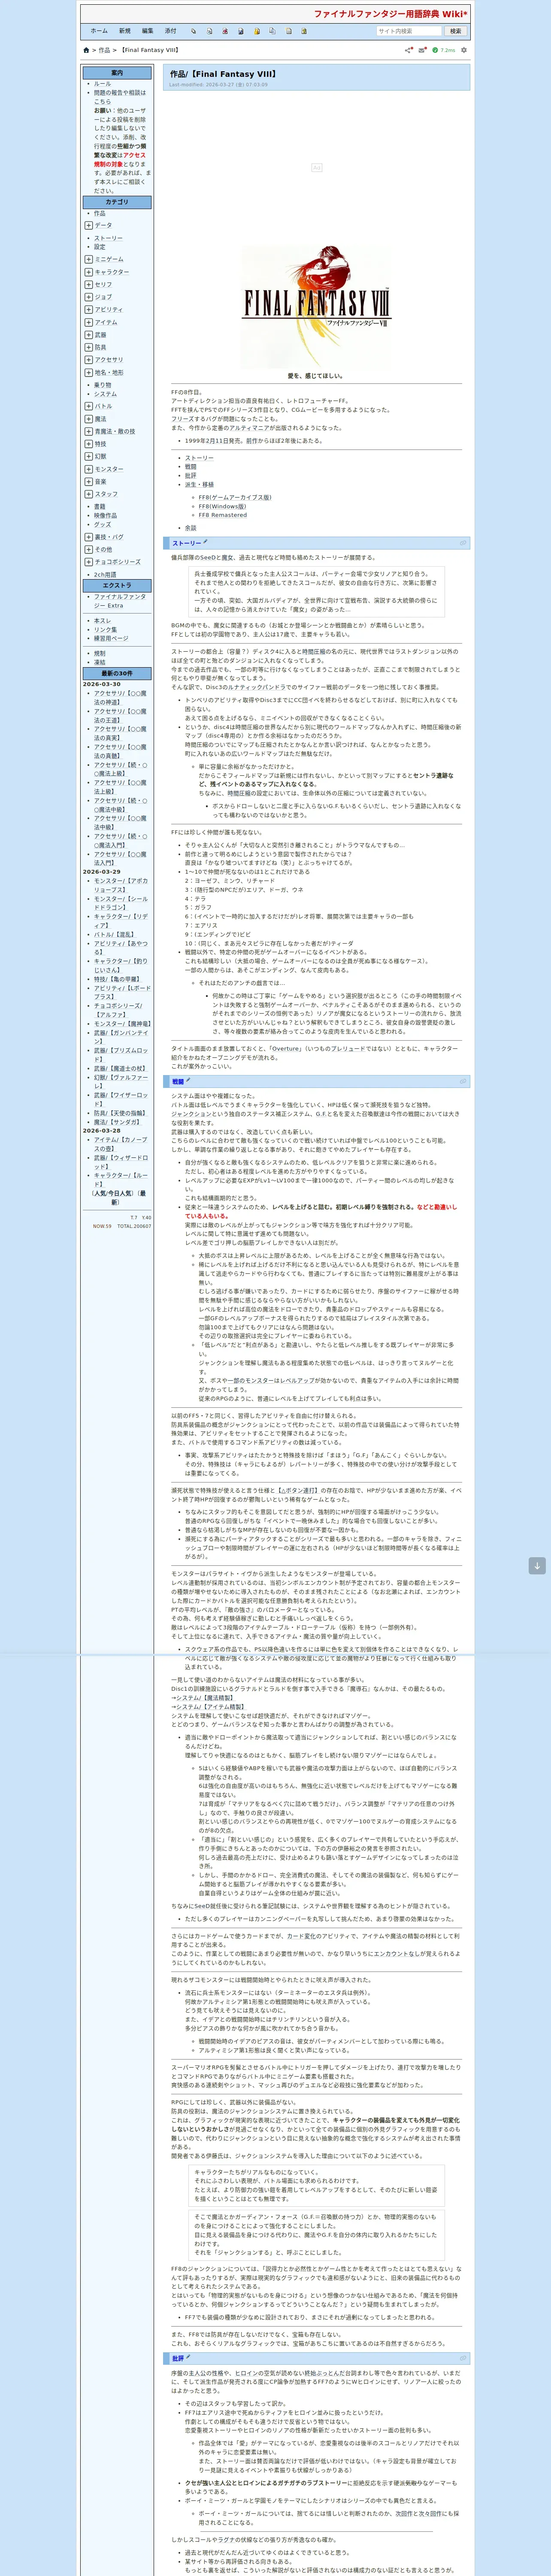Expand the 魔法 category
The width and height of the screenshot is (551, 2576).
[x=88, y=419]
